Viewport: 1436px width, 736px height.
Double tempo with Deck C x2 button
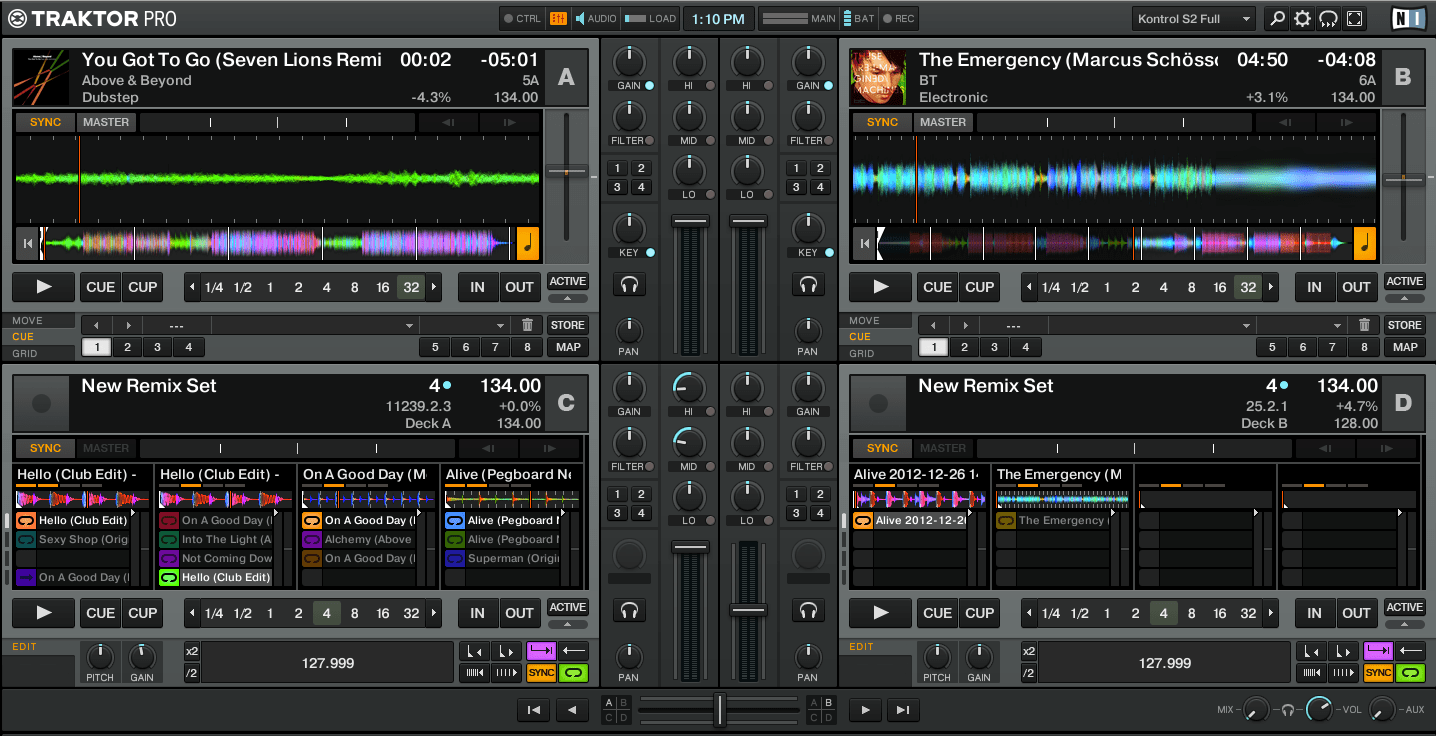tap(192, 651)
